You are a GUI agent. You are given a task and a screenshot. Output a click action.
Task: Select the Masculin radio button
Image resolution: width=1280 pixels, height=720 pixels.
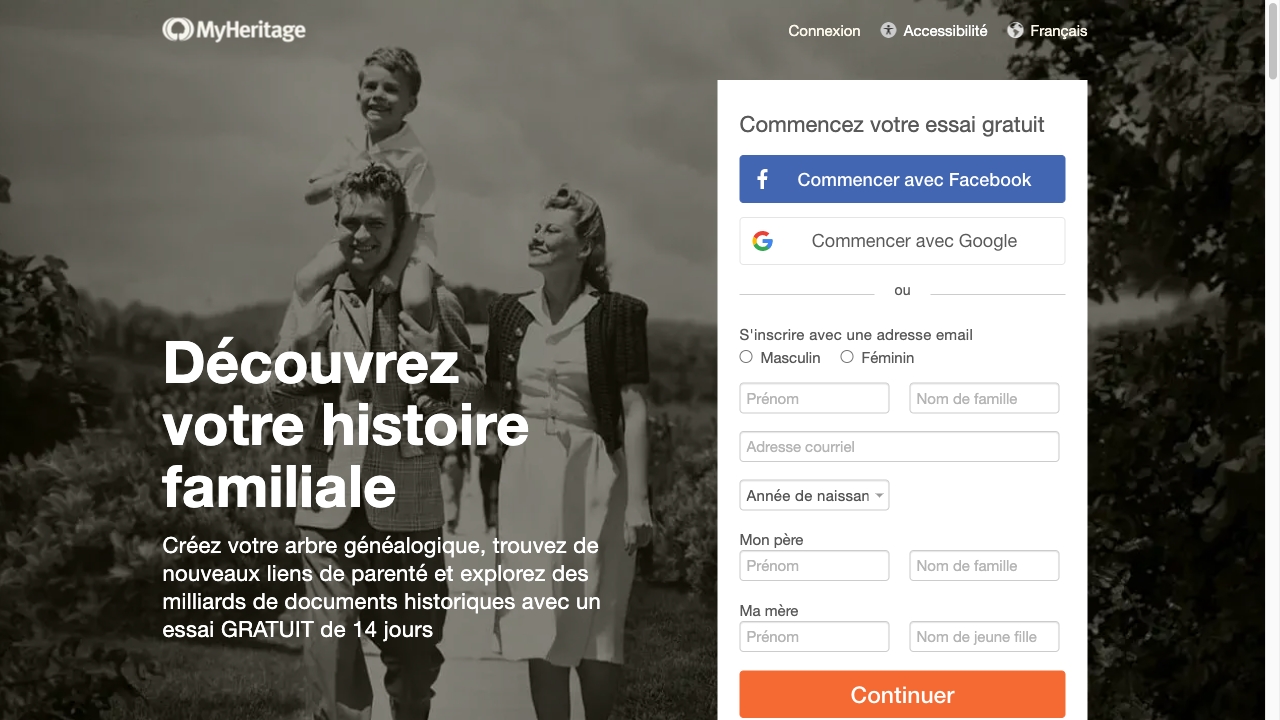tap(746, 357)
